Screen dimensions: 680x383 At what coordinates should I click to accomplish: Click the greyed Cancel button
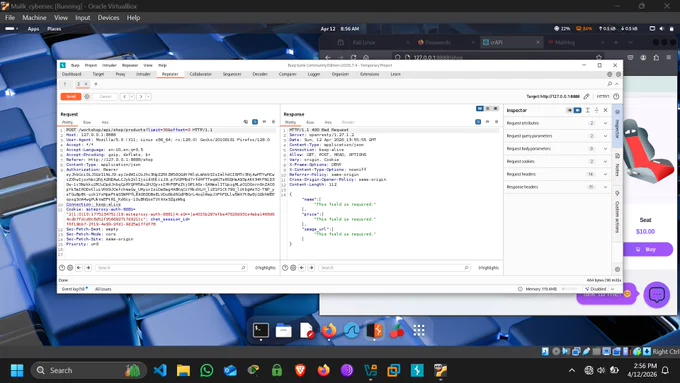[105, 96]
